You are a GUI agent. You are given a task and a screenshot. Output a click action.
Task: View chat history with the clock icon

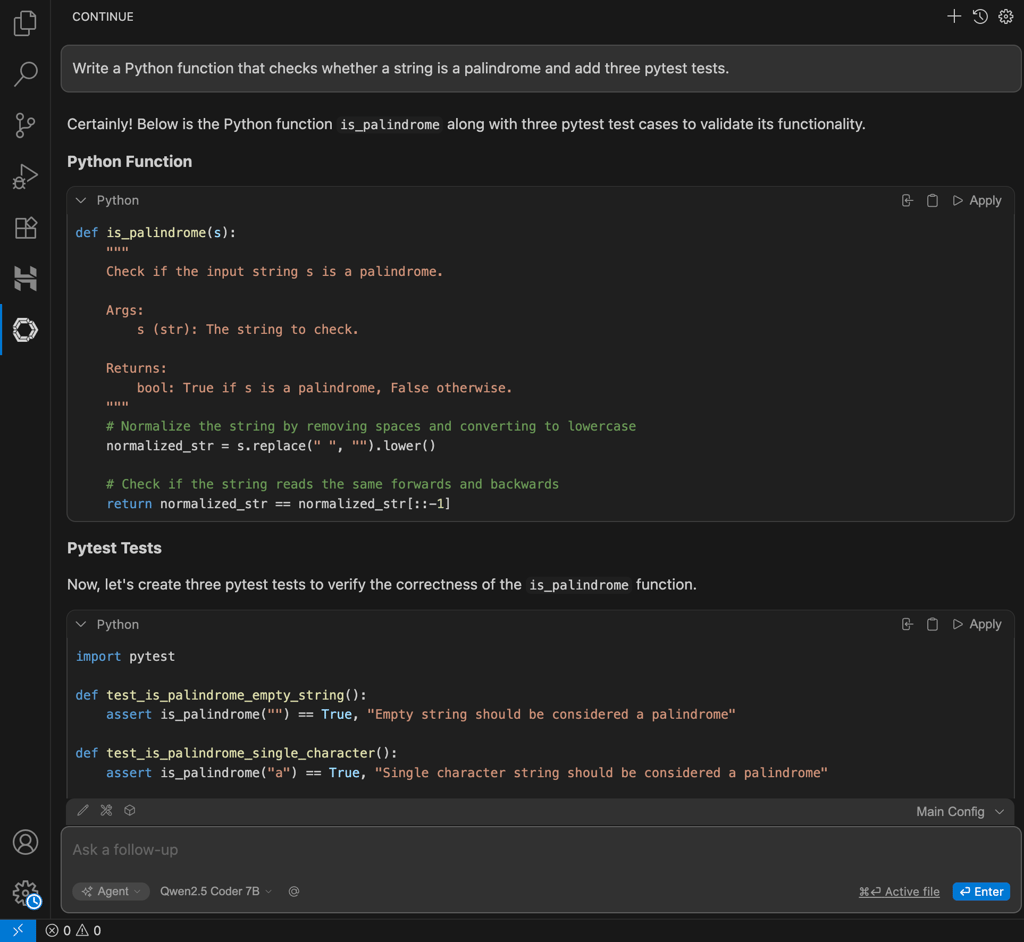coord(980,16)
